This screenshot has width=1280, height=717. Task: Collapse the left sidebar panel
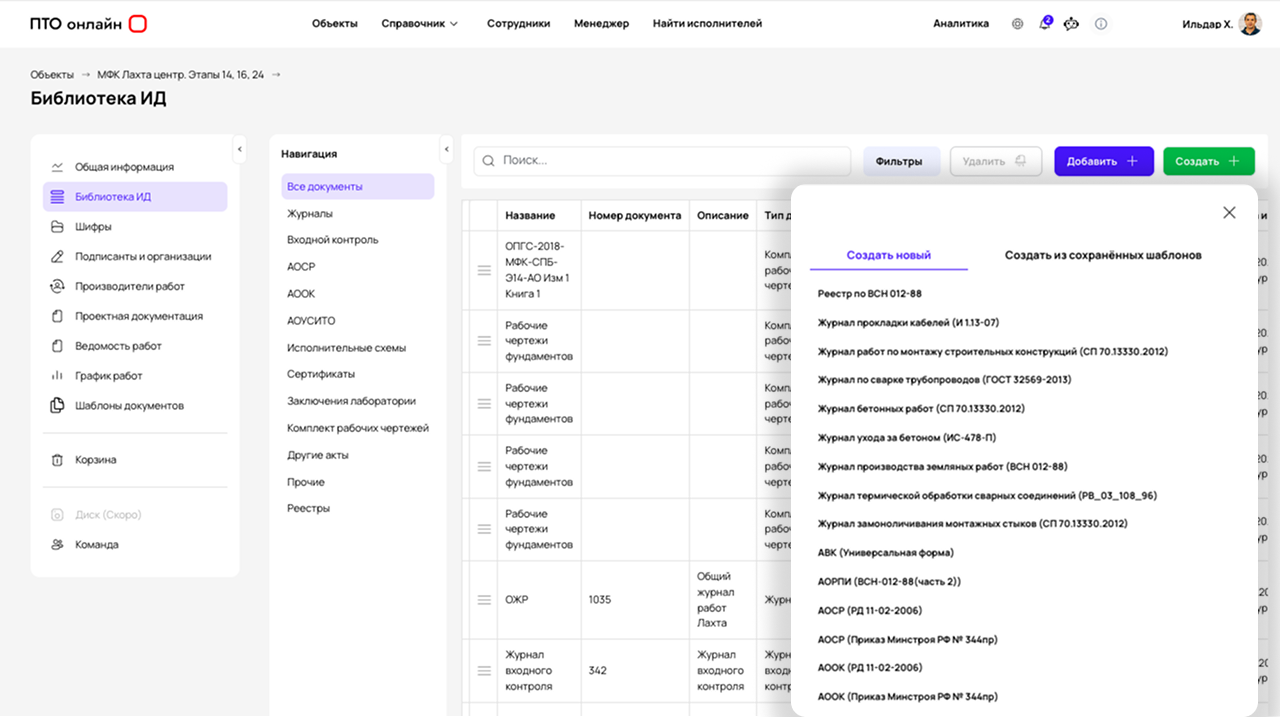[x=239, y=149]
